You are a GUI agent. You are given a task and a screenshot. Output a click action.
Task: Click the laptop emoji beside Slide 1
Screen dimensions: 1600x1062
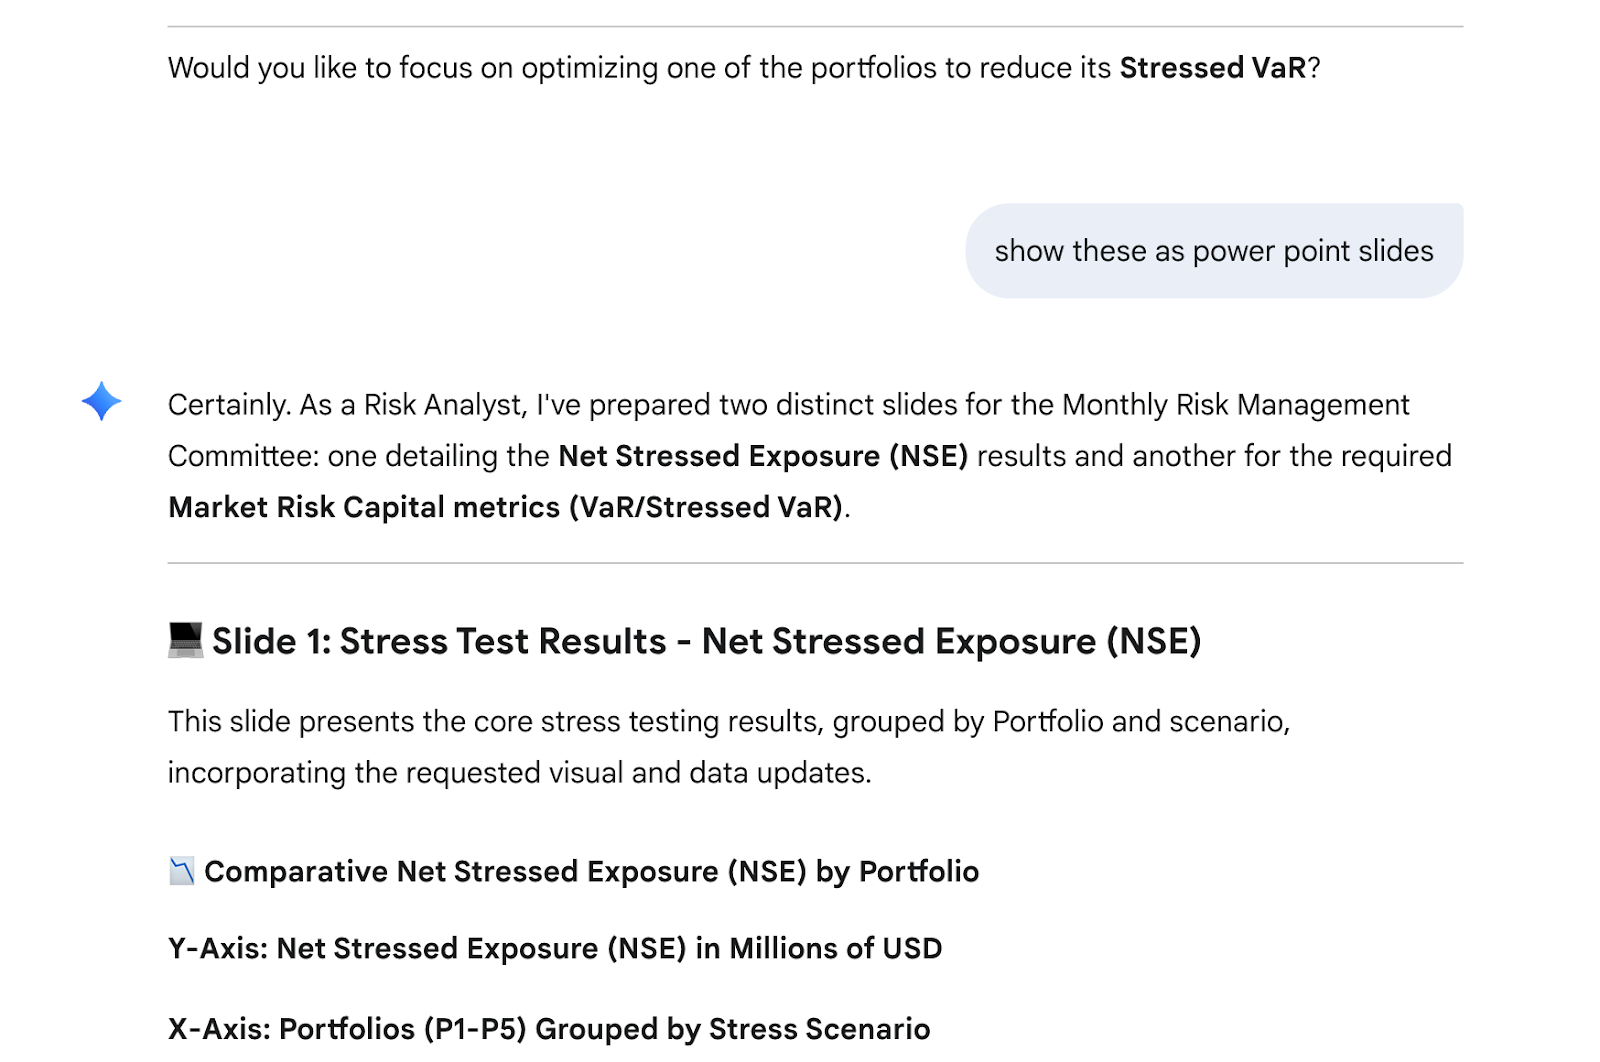click(185, 641)
